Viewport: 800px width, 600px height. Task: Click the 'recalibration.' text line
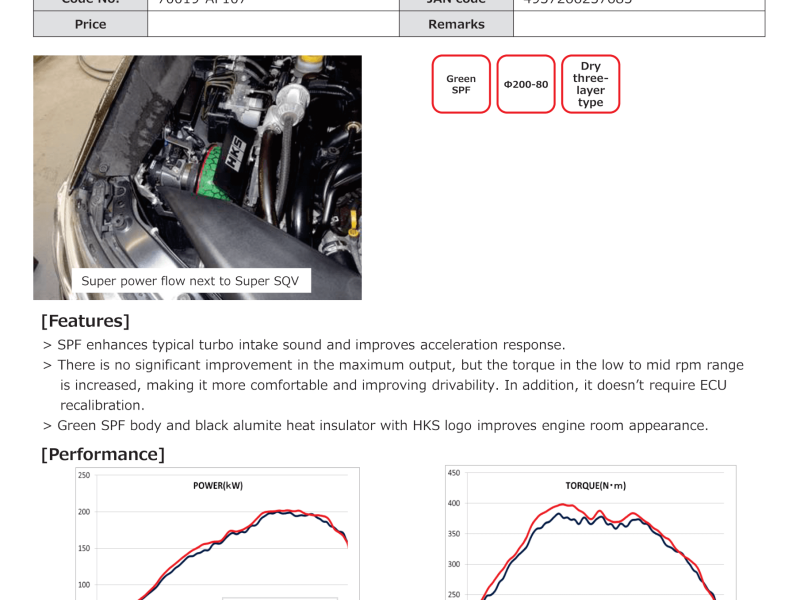point(103,406)
